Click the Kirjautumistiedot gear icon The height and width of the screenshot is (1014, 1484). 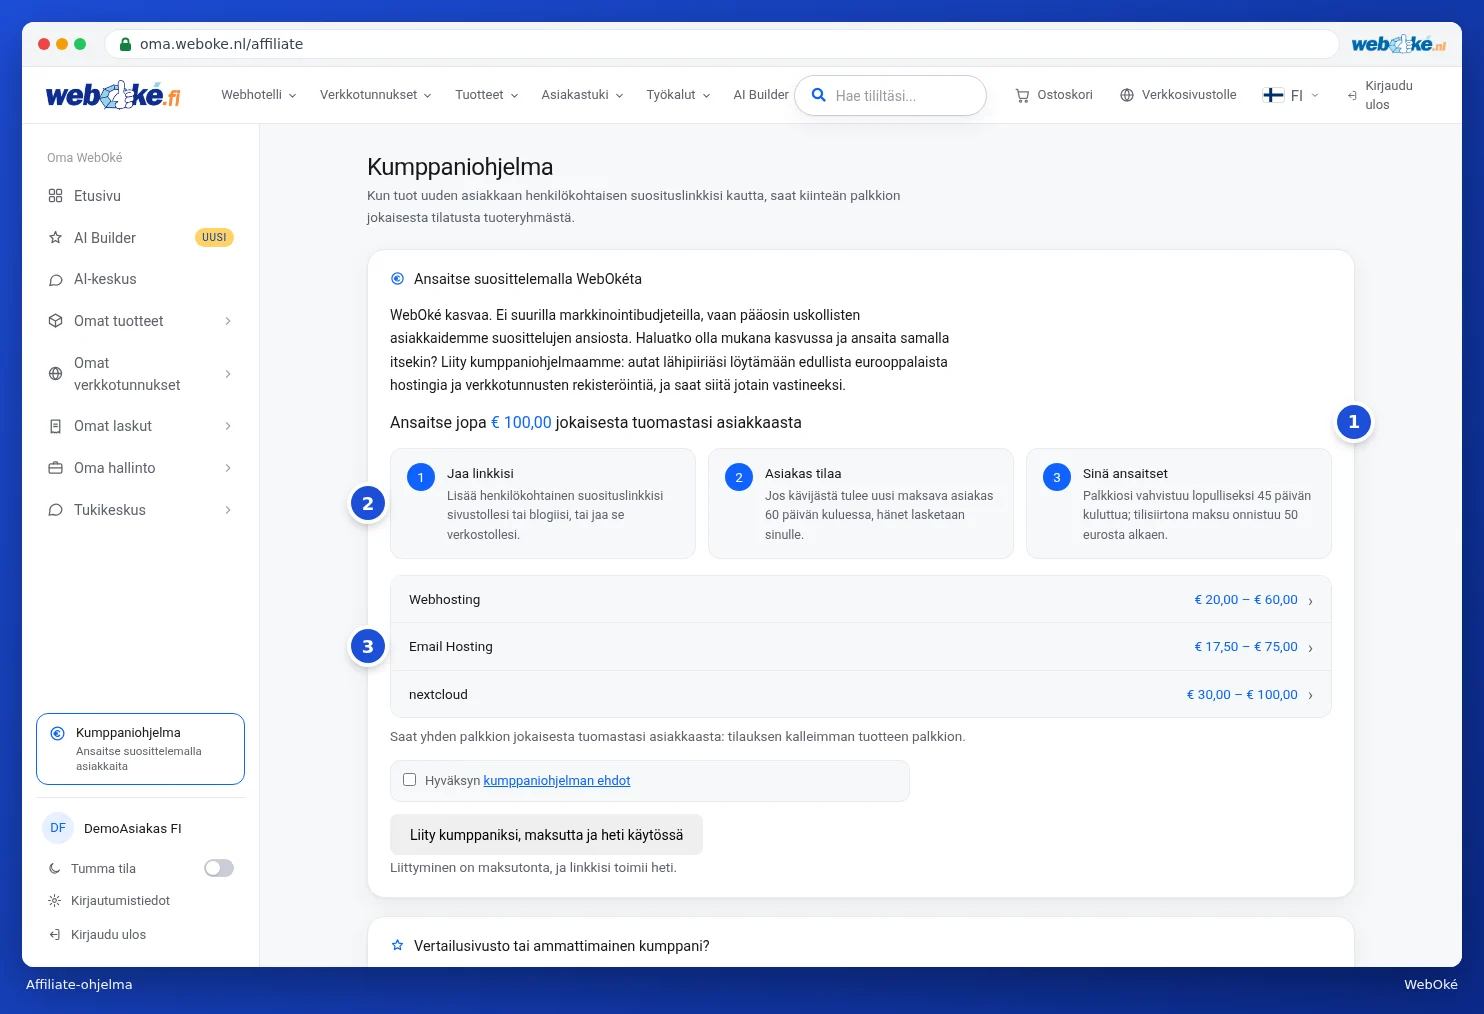point(54,901)
